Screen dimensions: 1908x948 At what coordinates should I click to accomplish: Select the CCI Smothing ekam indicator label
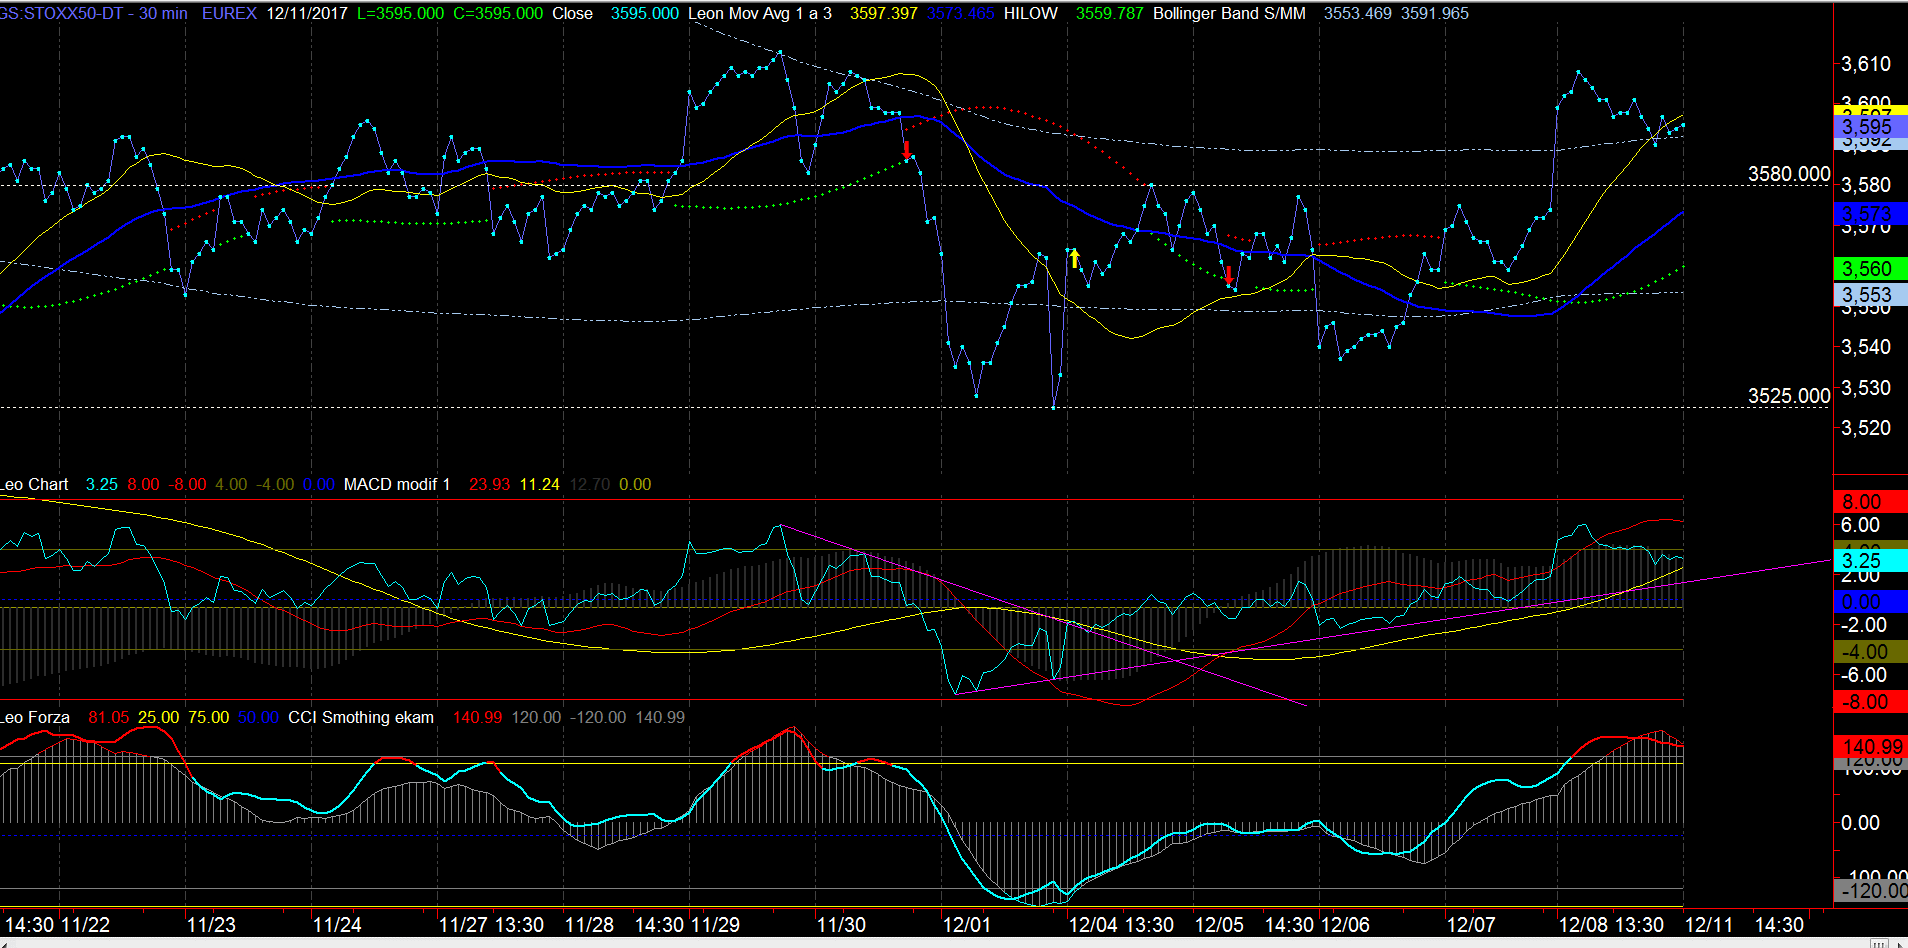361,717
